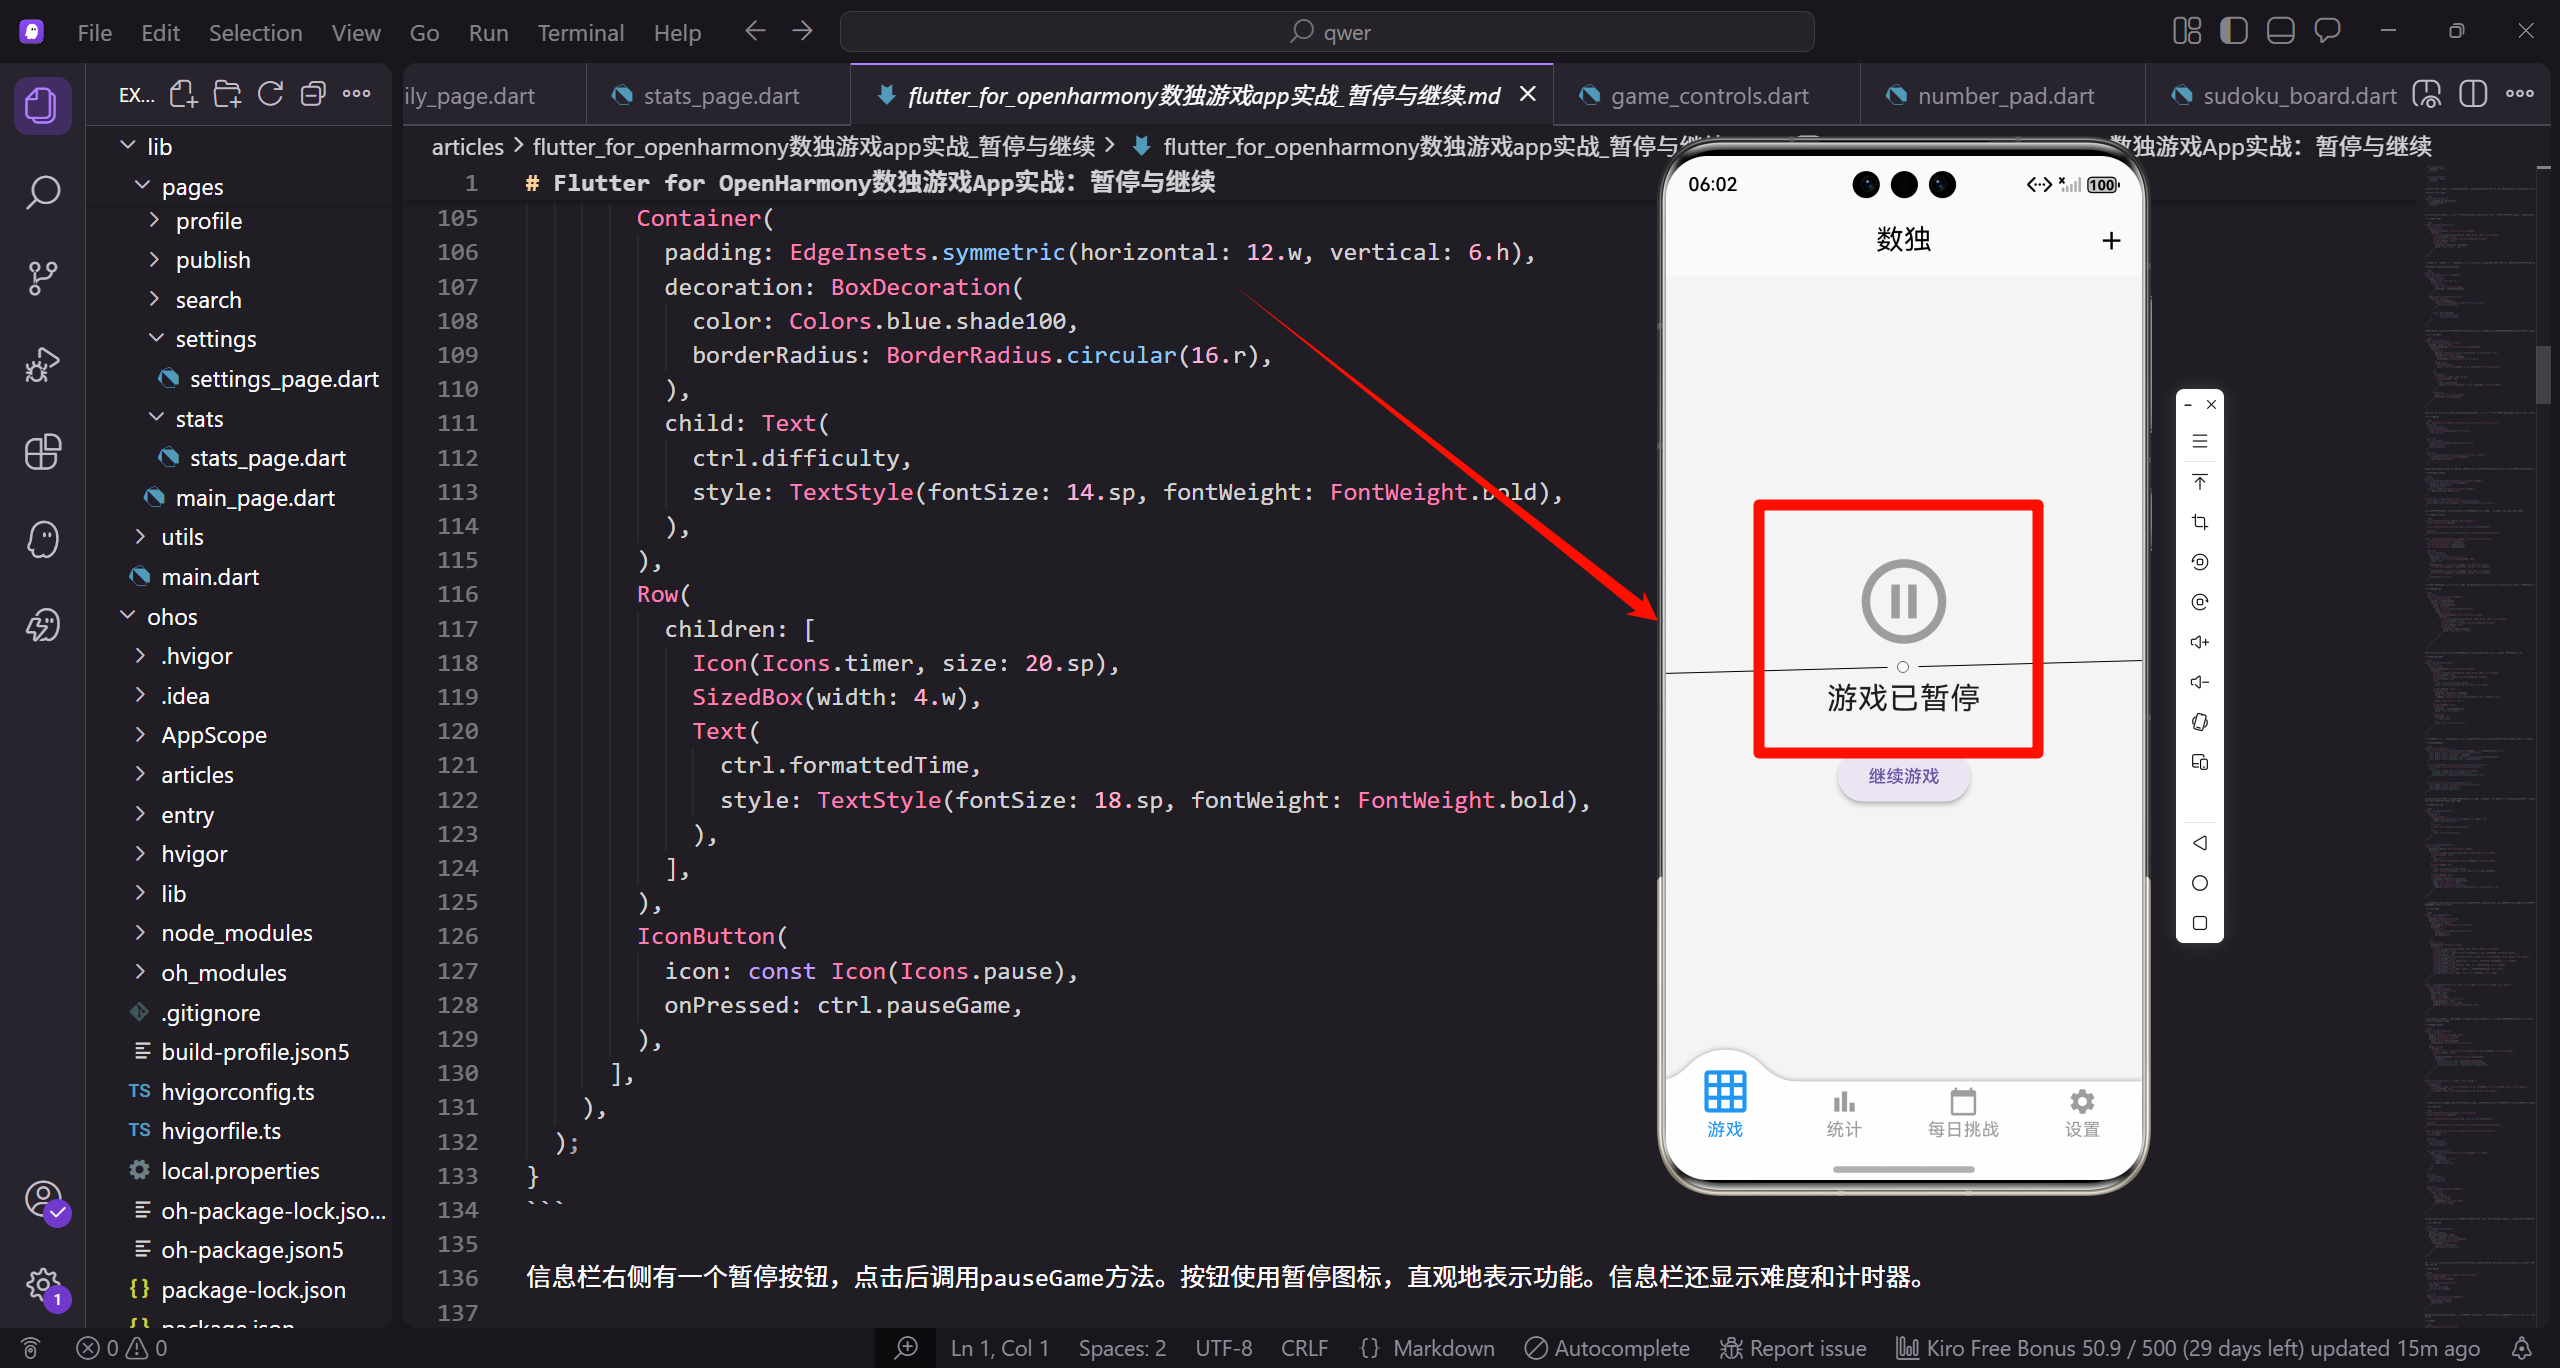Open the 统计 tab in phone app
Screen dimensions: 2560x1368
(x=1844, y=1113)
